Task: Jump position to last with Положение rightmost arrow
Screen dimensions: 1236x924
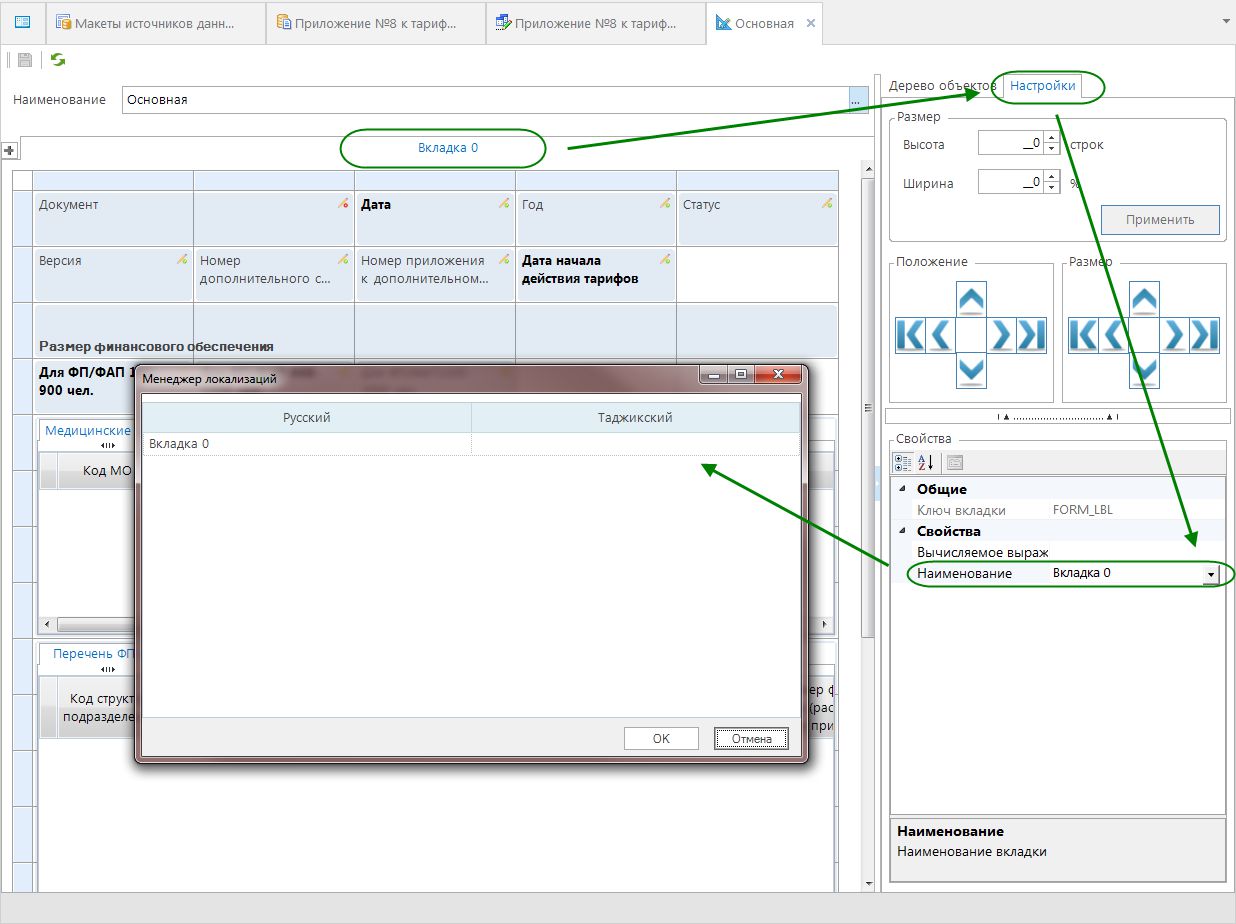Action: tap(1032, 335)
